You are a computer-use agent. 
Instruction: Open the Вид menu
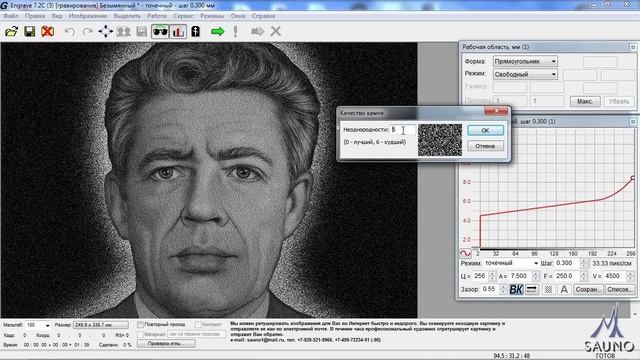coord(57,16)
